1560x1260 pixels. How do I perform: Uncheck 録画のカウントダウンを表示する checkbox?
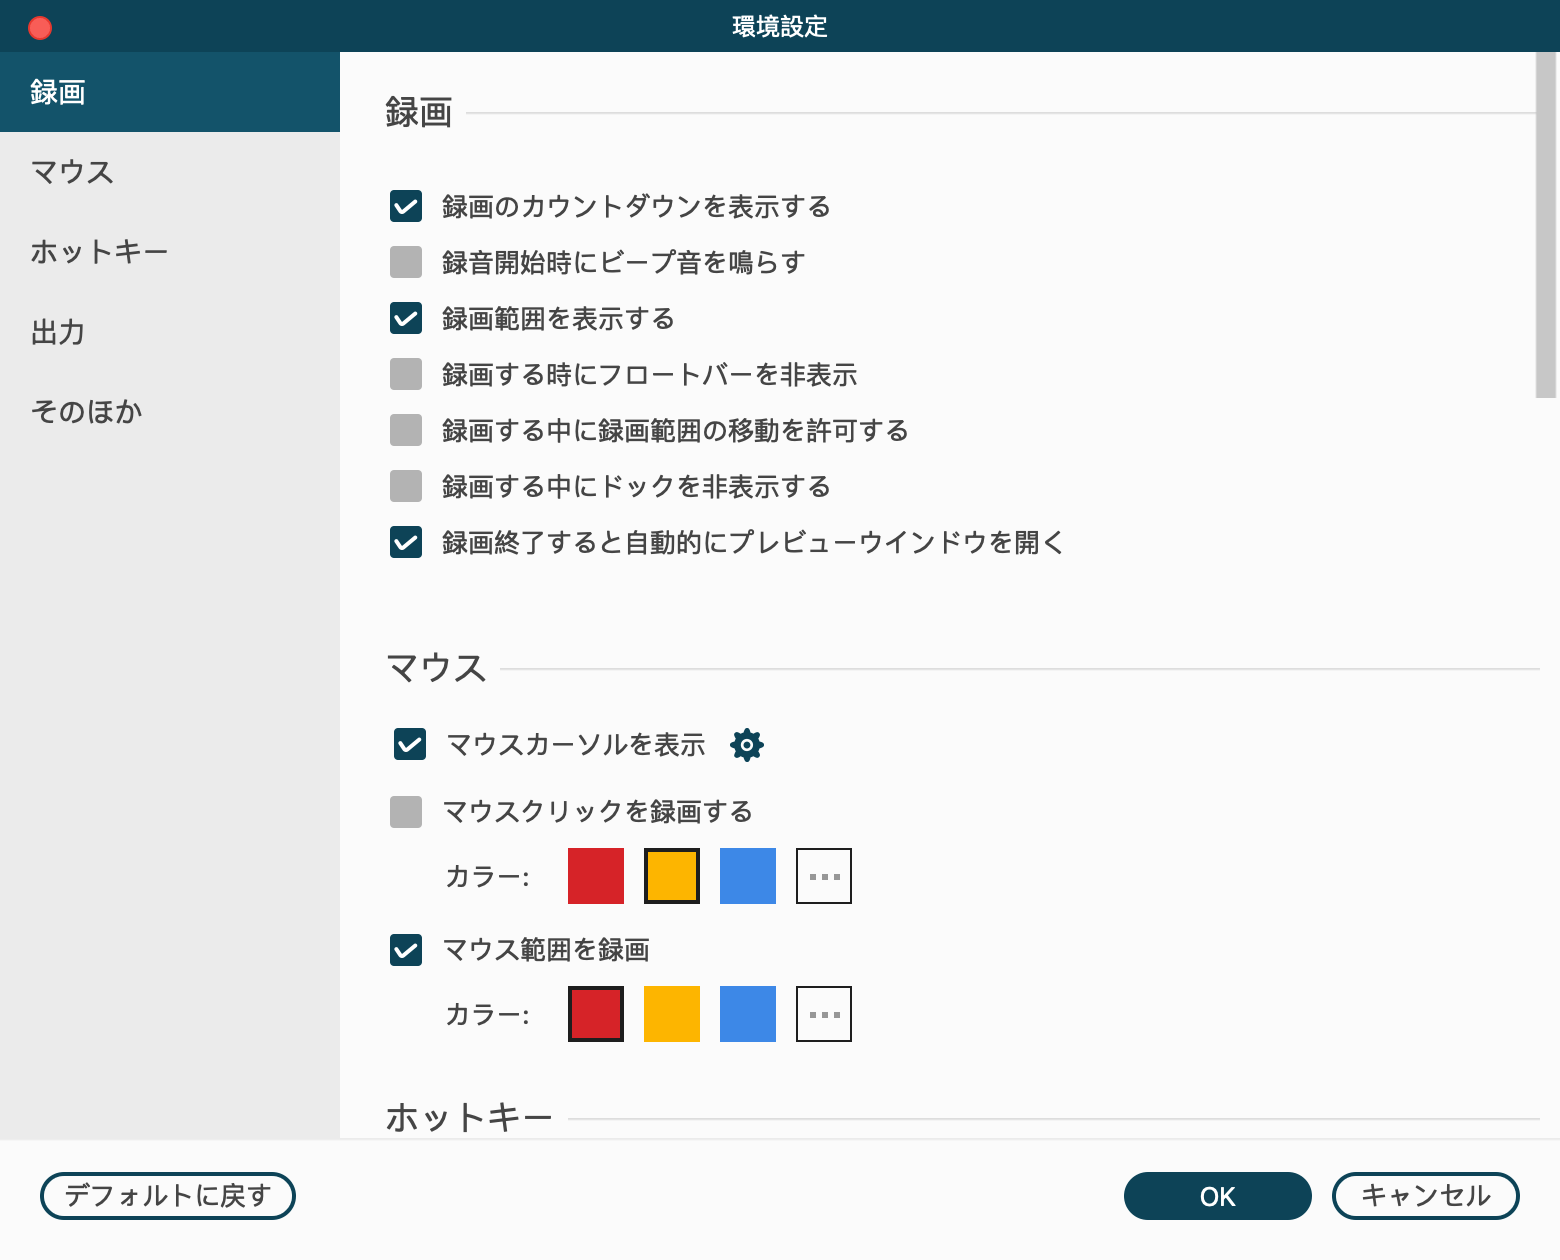pyautogui.click(x=406, y=207)
